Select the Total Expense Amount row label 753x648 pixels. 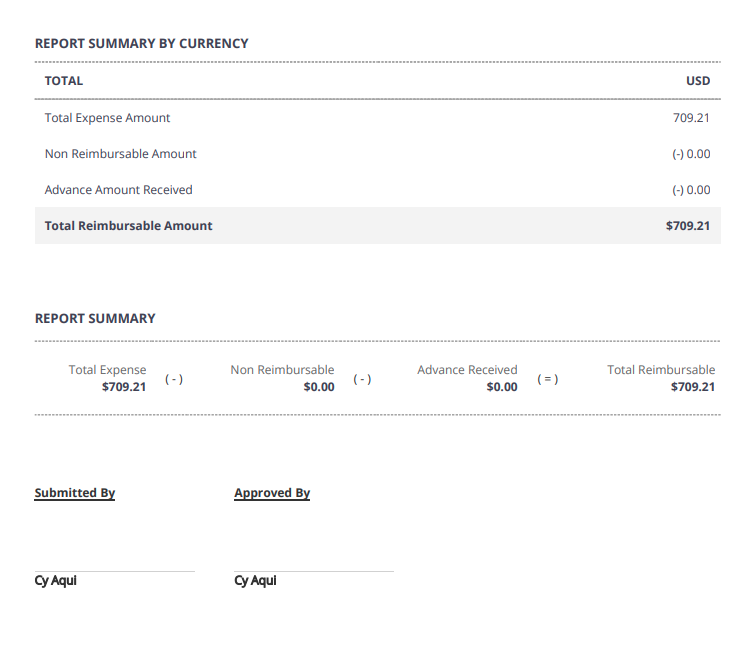[107, 118]
